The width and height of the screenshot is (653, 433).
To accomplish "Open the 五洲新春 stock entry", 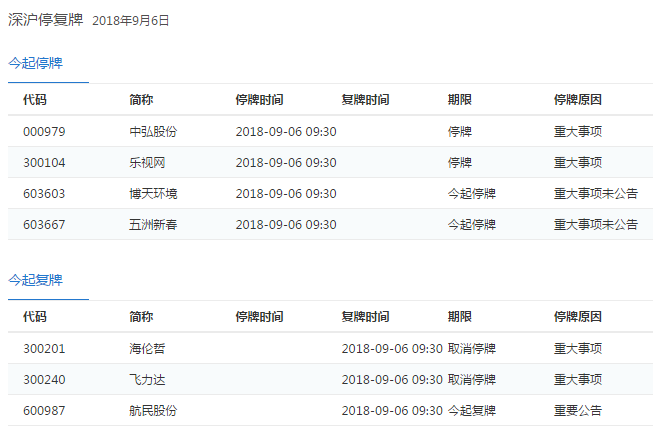I will pyautogui.click(x=153, y=224).
